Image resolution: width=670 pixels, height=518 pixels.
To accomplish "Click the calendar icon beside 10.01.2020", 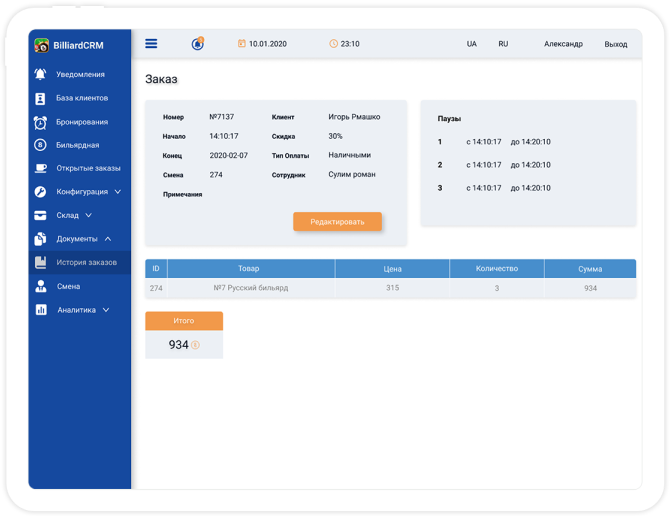I will (241, 44).
